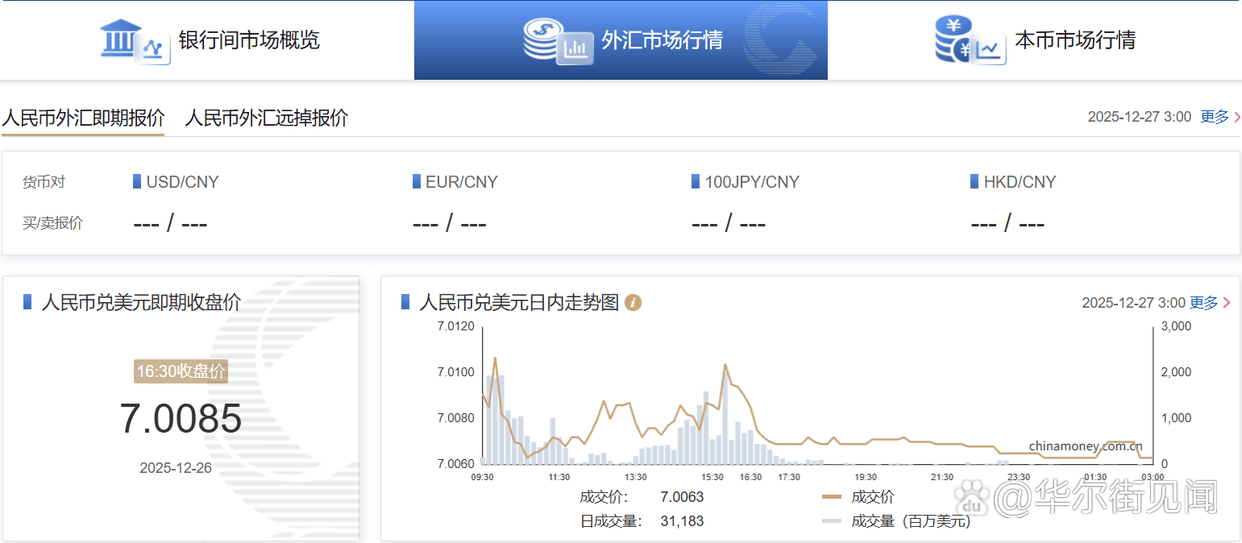Click the blue marker next to EUR/CNY
This screenshot has height=543, width=1242.
[416, 182]
